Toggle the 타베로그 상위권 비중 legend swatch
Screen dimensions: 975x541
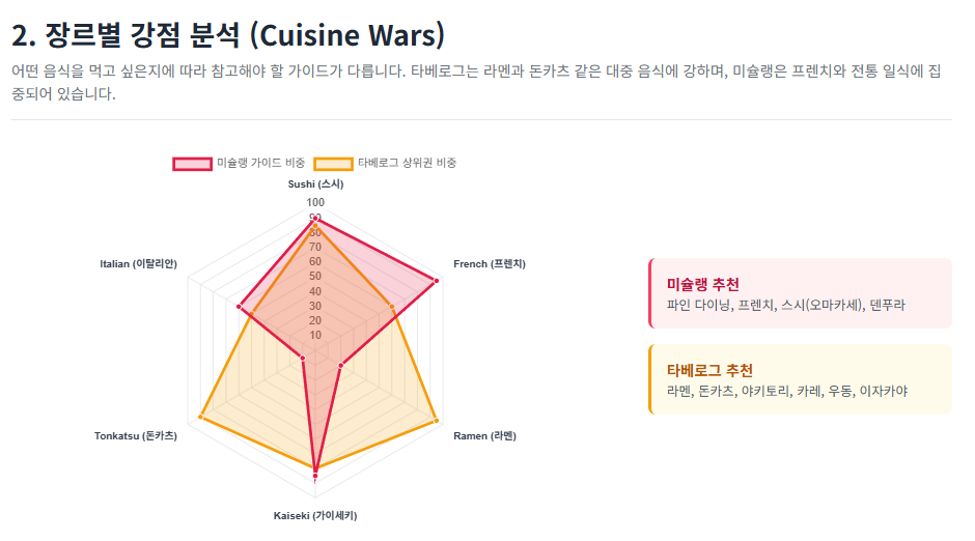click(x=333, y=164)
